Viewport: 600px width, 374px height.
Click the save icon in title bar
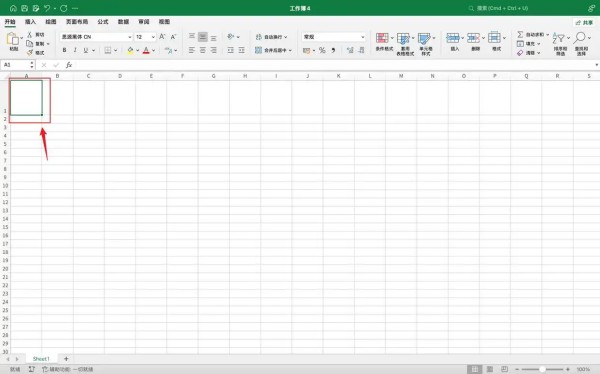click(x=24, y=8)
